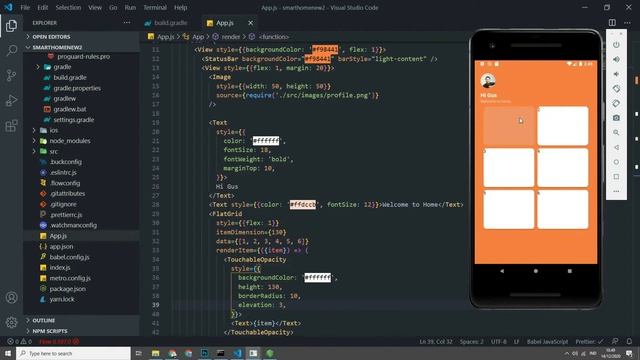Close the App.js editor tab
The width and height of the screenshot is (640, 360).
coord(251,23)
